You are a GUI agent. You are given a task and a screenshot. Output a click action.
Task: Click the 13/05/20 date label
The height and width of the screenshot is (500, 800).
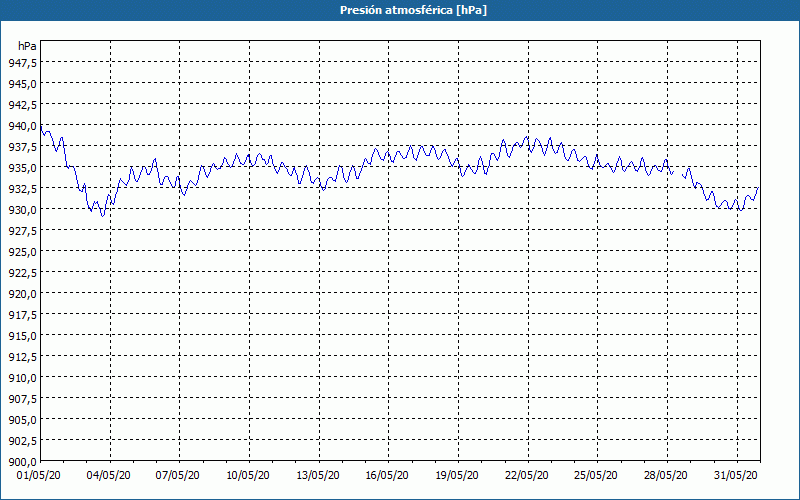click(317, 476)
